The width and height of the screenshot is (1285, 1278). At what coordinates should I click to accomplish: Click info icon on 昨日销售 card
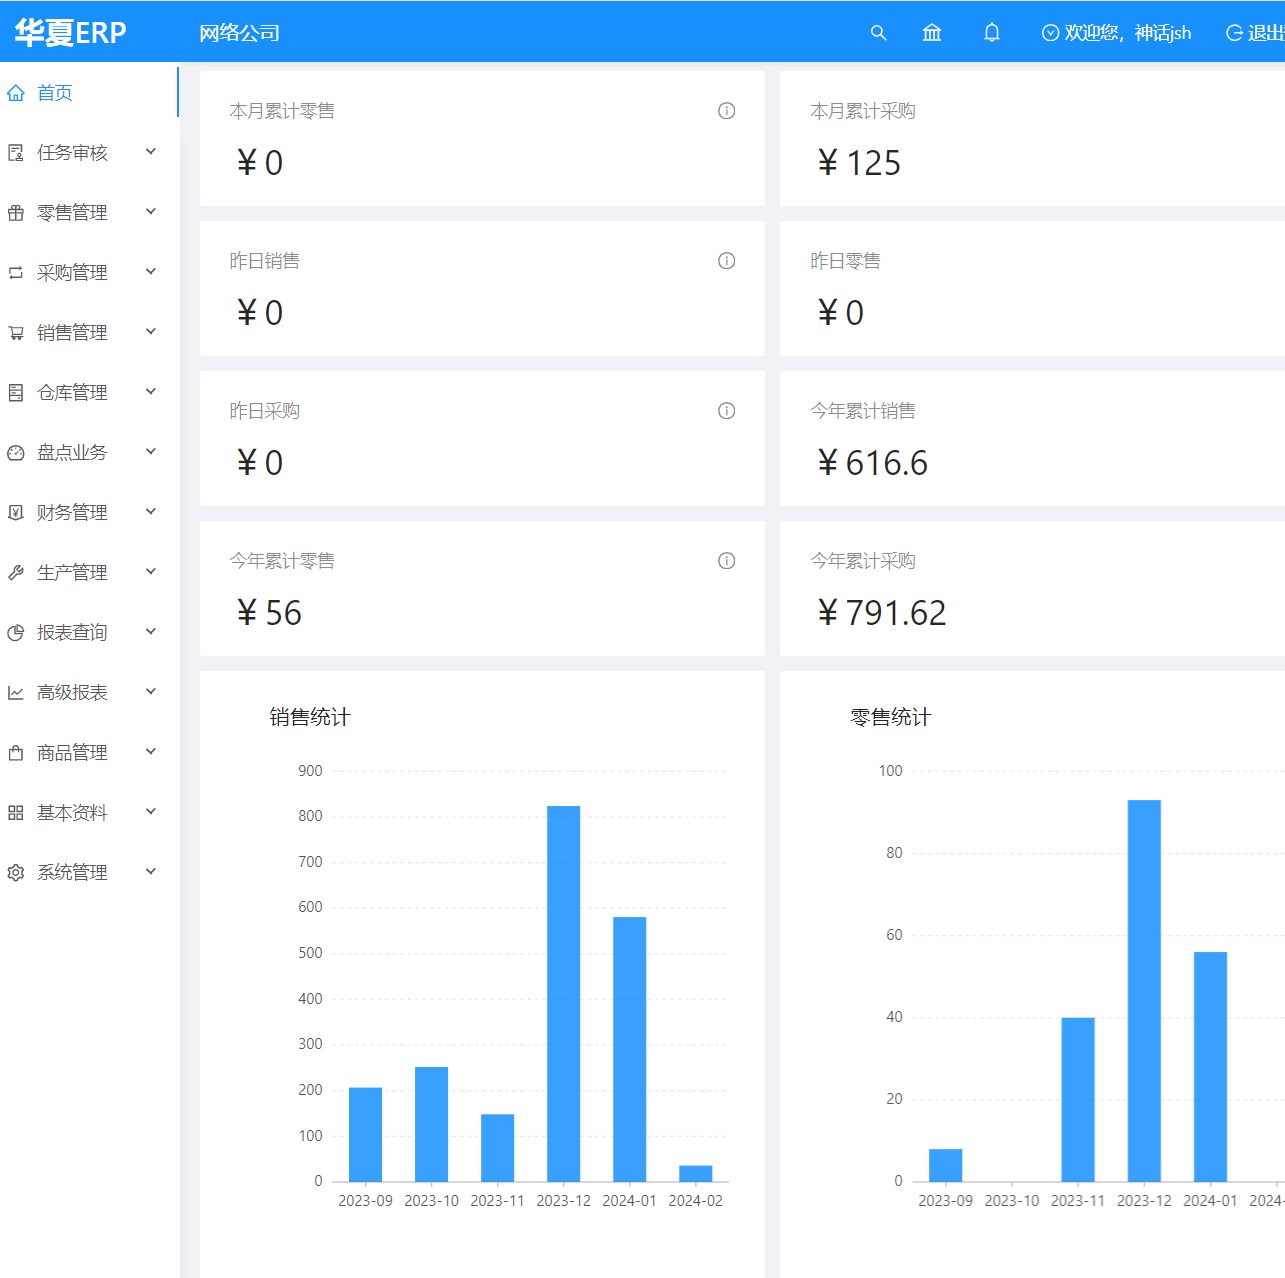click(727, 261)
